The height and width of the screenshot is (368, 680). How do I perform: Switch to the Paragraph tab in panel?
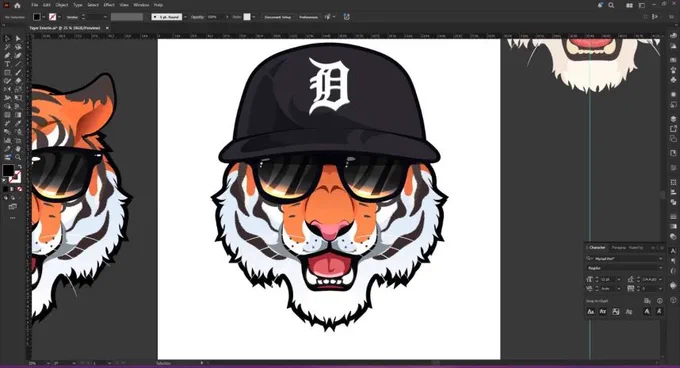[x=618, y=248]
